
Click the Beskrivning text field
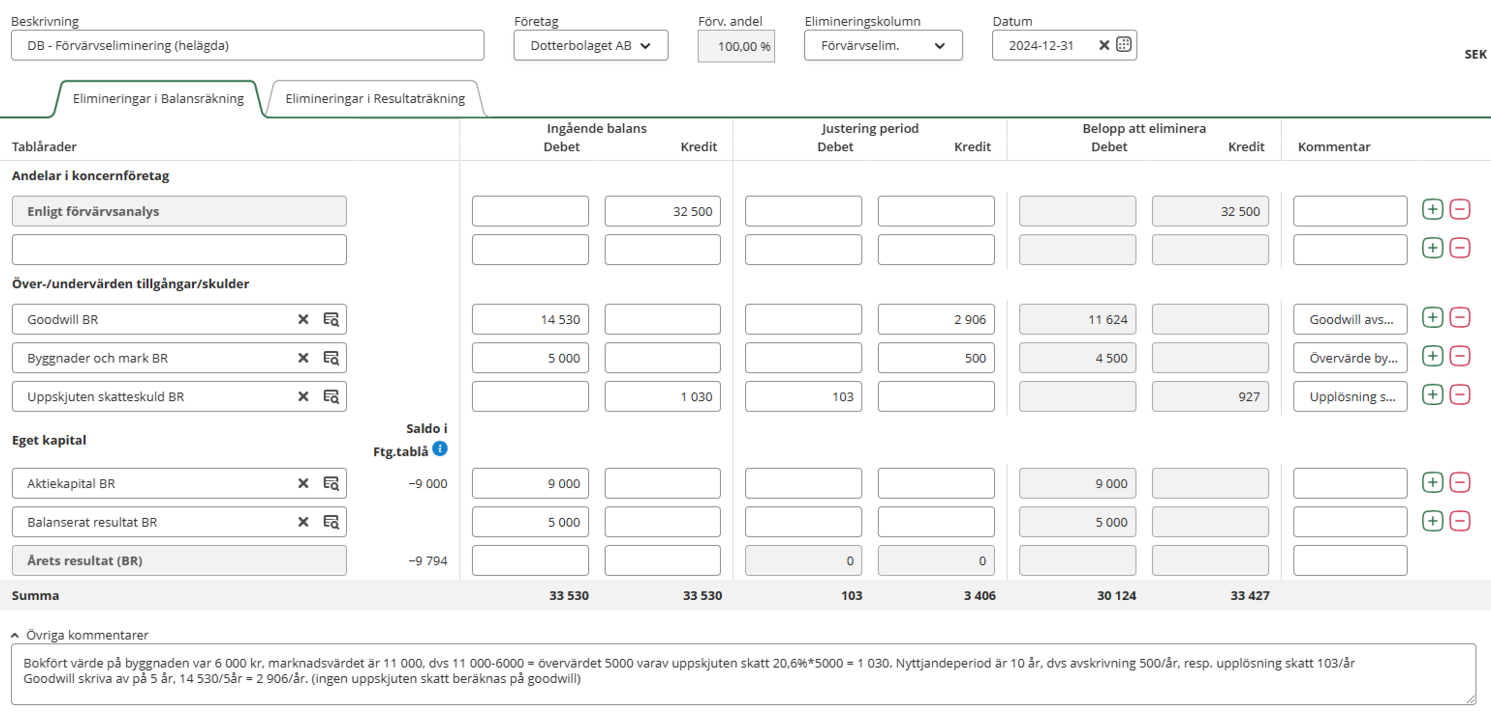pos(247,45)
